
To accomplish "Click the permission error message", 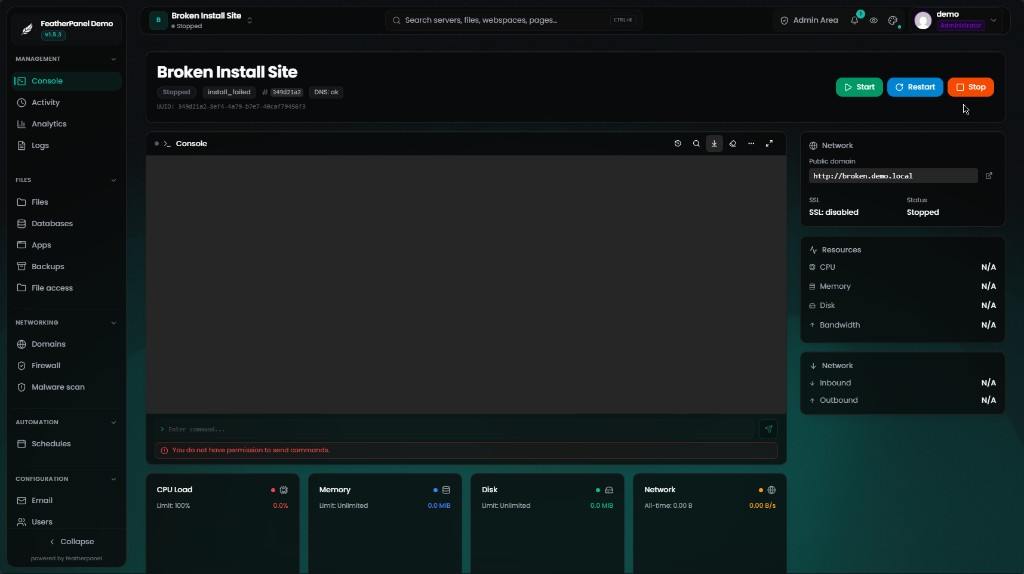I will coord(466,450).
